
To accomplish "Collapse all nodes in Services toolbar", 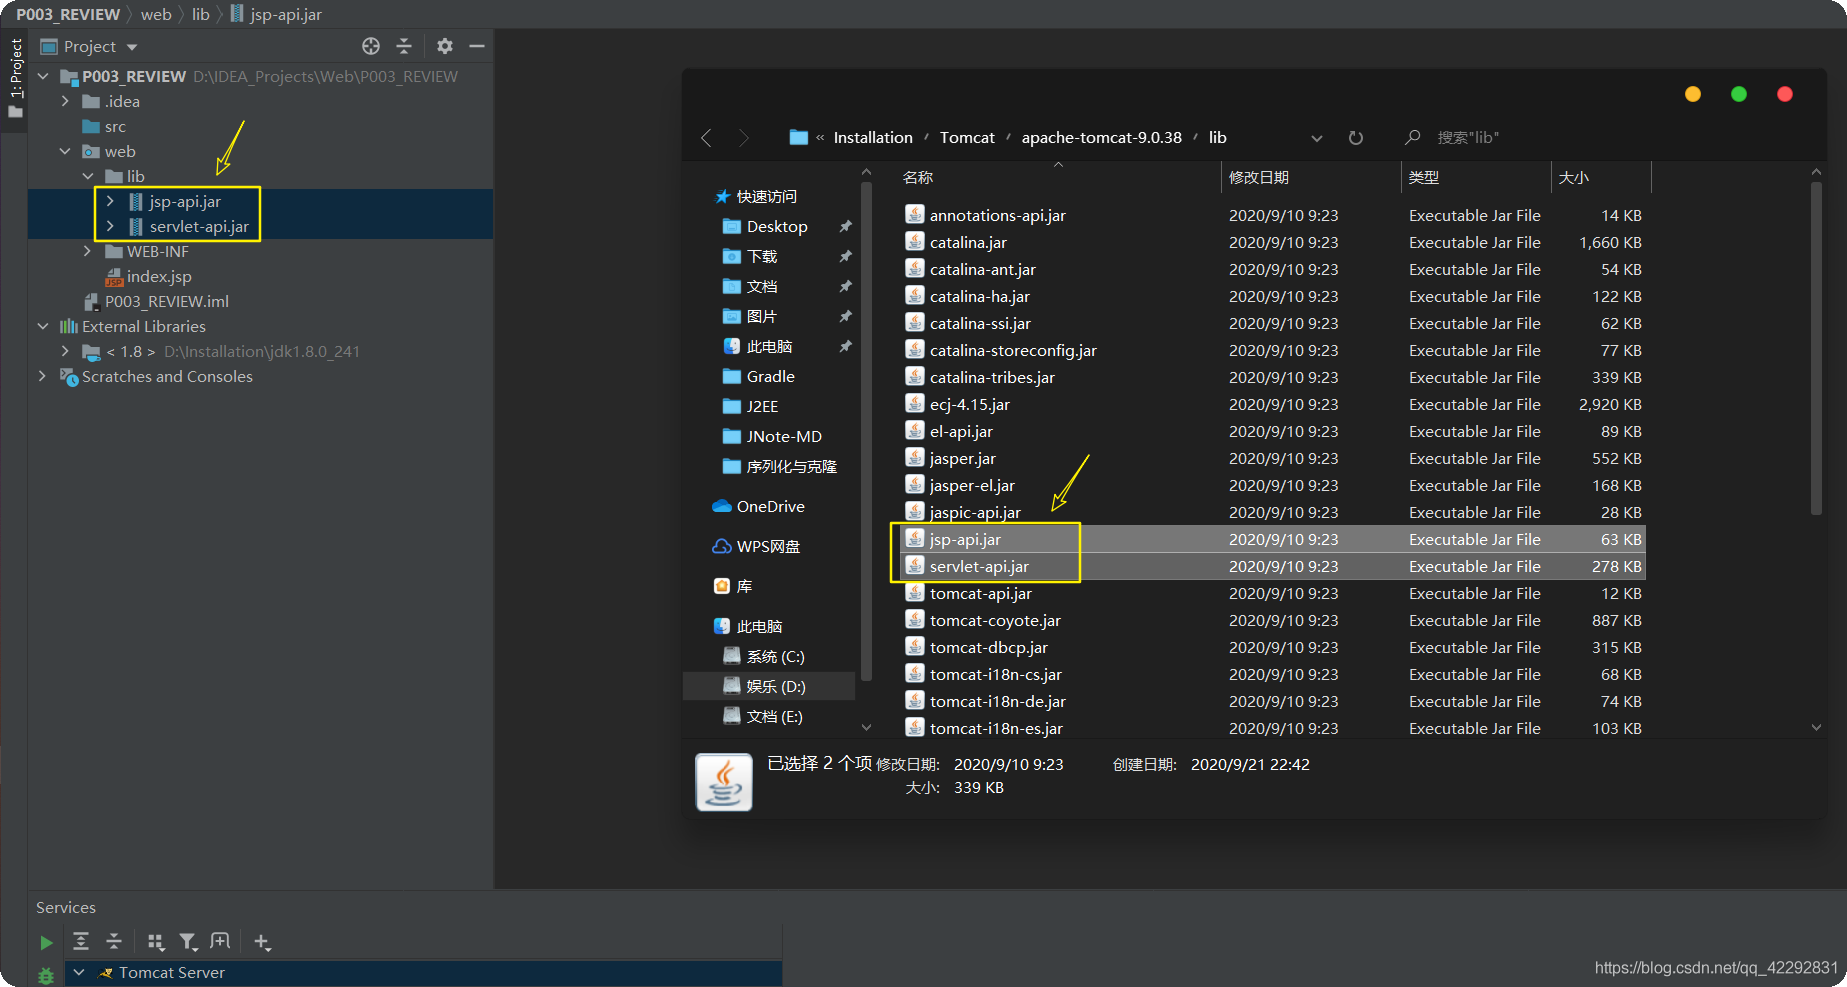I will 114,941.
